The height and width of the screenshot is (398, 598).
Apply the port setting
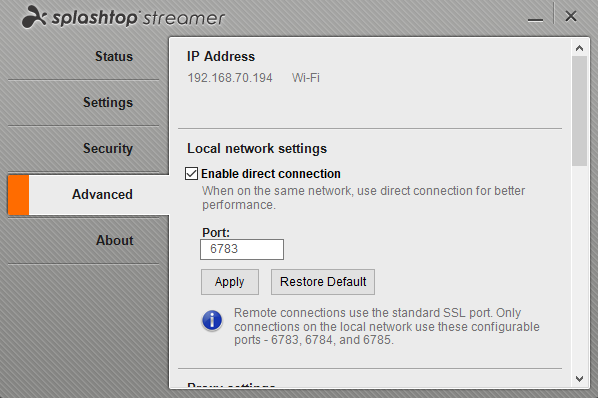(230, 282)
